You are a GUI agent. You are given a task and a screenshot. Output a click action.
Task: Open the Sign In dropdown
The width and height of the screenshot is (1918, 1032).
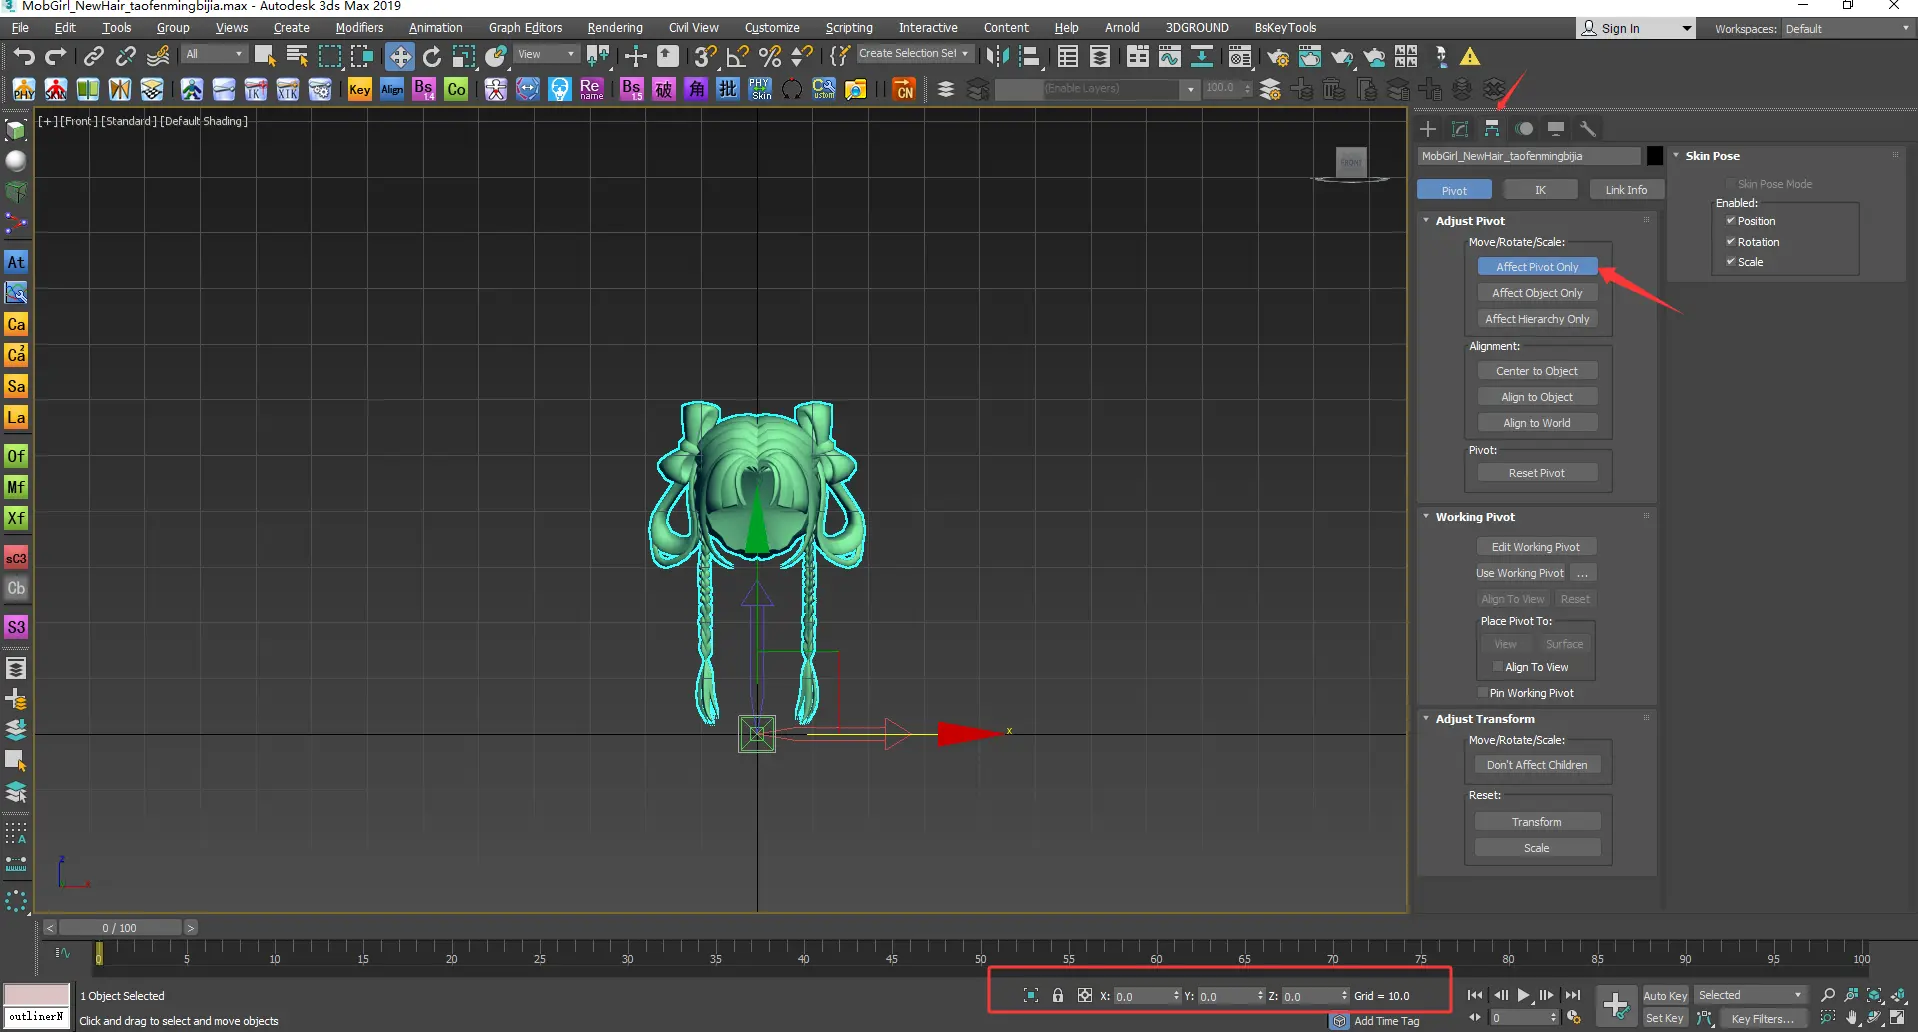1686,28
